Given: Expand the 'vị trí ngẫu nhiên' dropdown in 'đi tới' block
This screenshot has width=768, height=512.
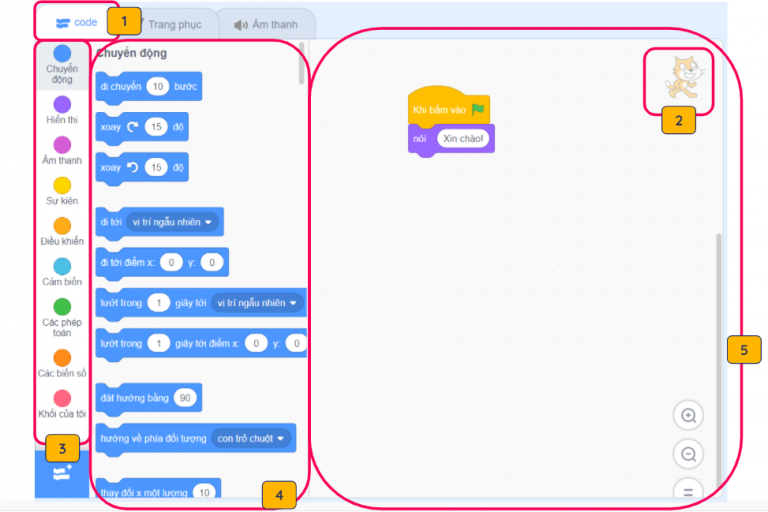Looking at the screenshot, I should coord(173,222).
